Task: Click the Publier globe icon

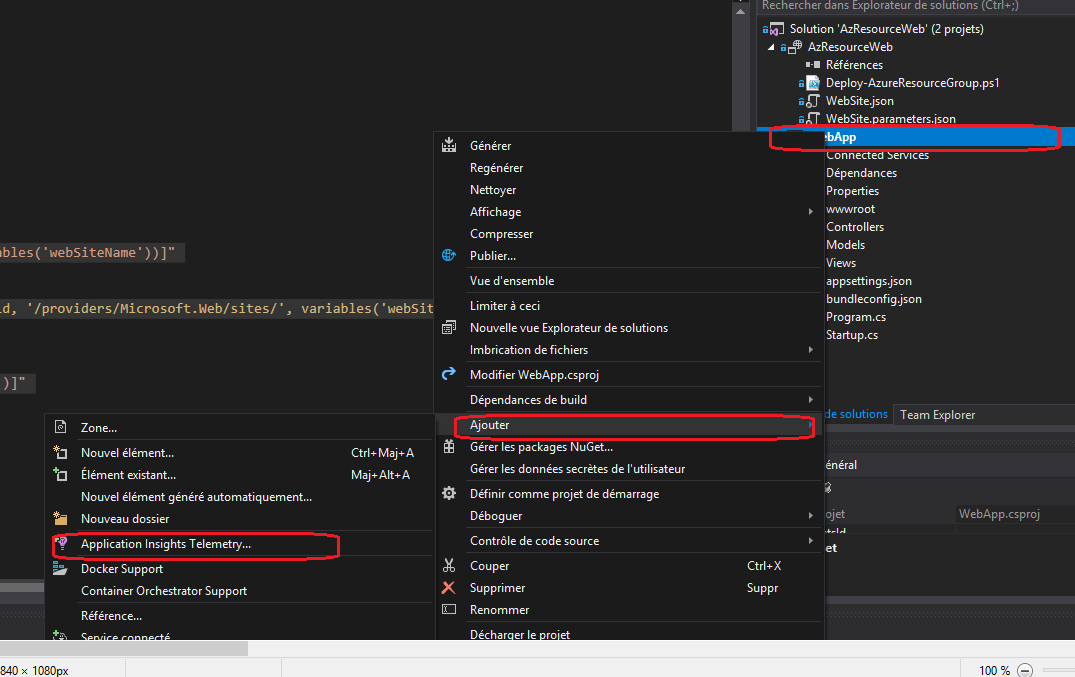Action: [x=449, y=255]
